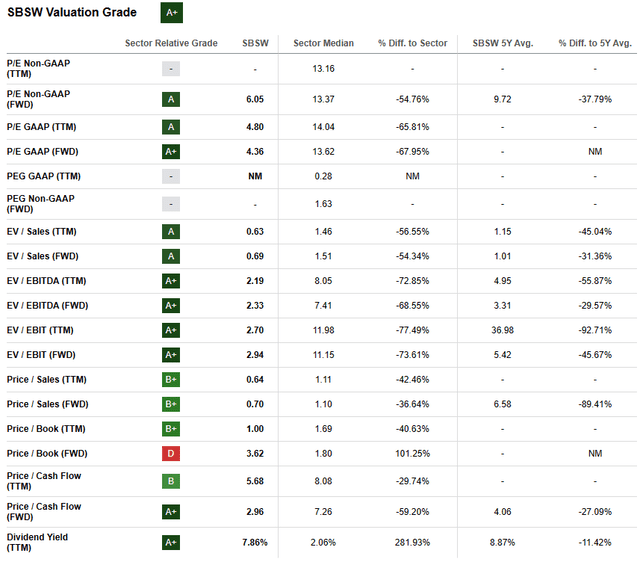This screenshot has width=640, height=562.
Task: Click the A+ grade badge for P/E GAAP (FWD)
Action: click(171, 152)
